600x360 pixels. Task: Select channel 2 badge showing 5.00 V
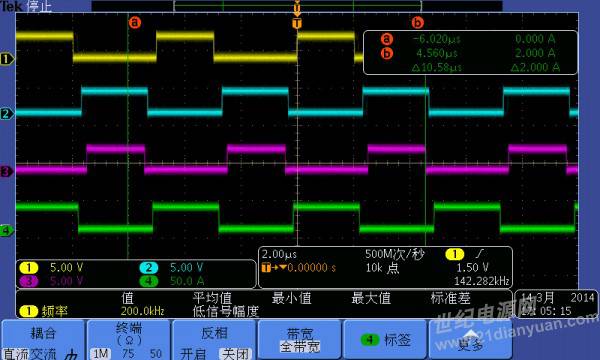tap(149, 267)
